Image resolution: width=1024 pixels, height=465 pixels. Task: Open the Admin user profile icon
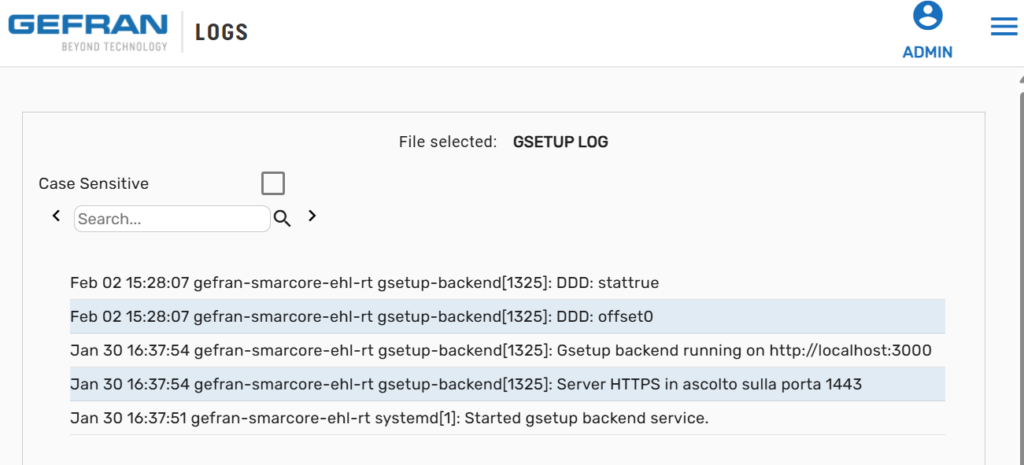pos(927,16)
